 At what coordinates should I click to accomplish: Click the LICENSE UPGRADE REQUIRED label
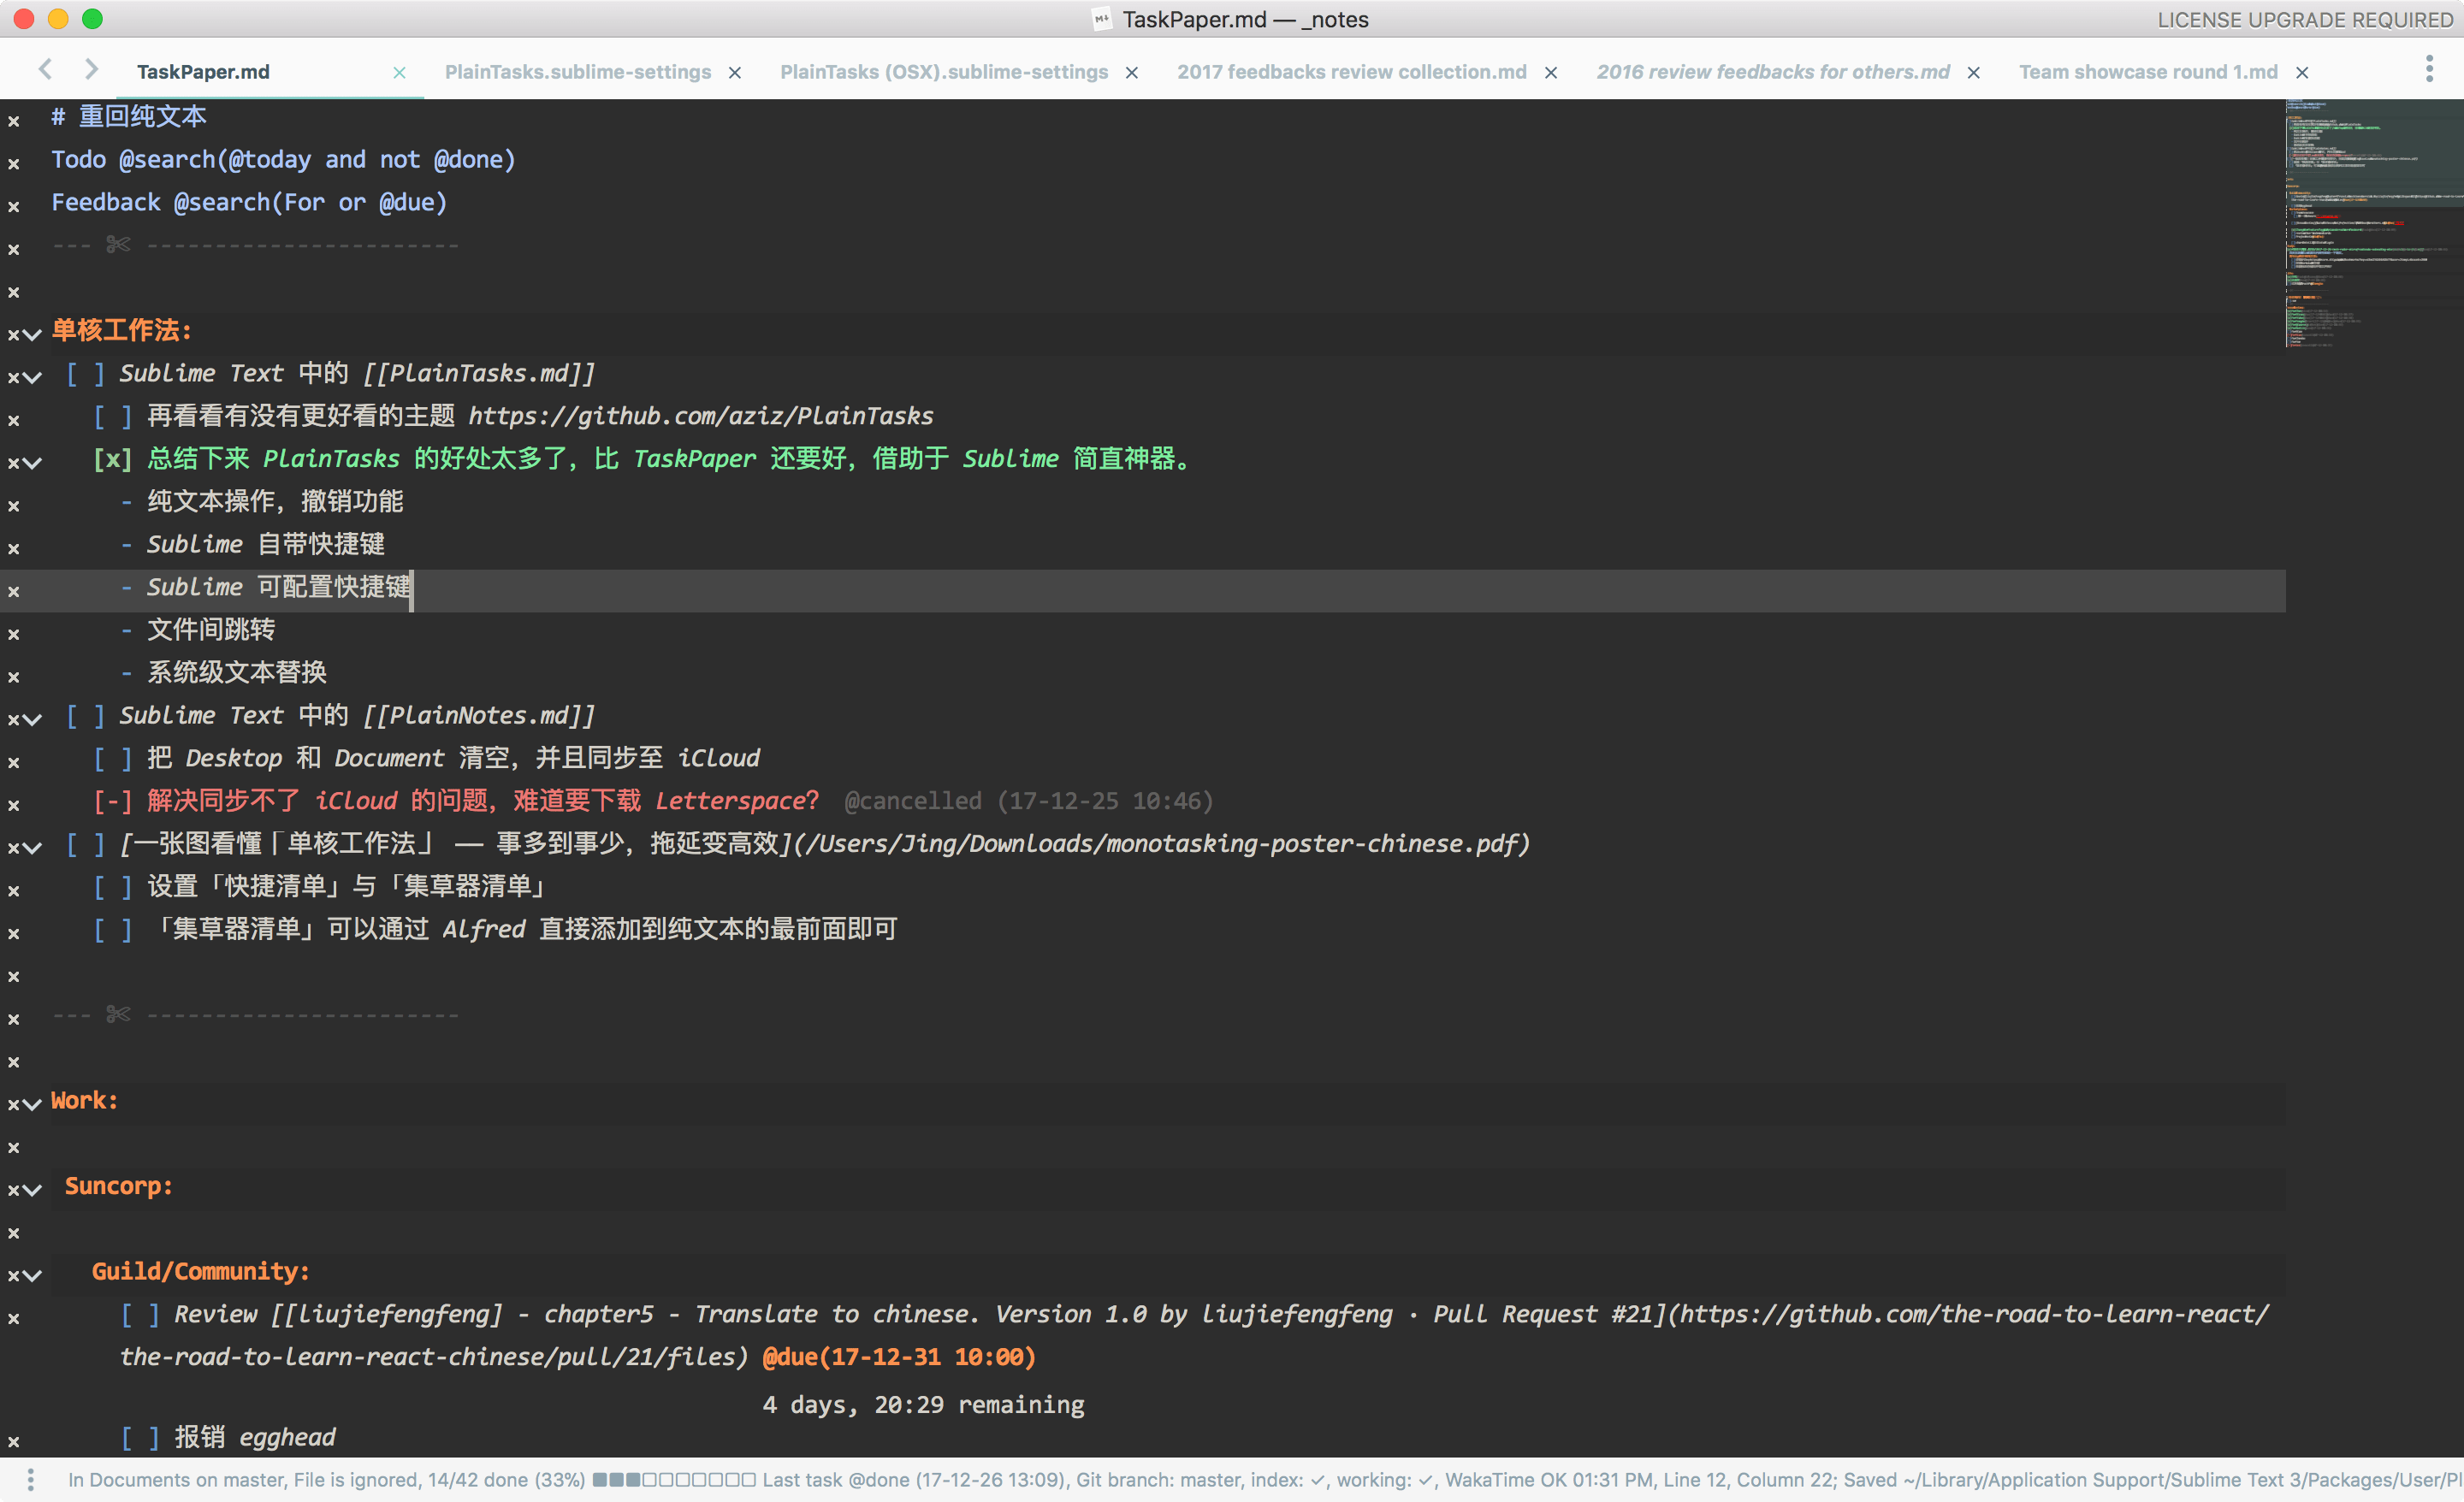pos(2304,20)
